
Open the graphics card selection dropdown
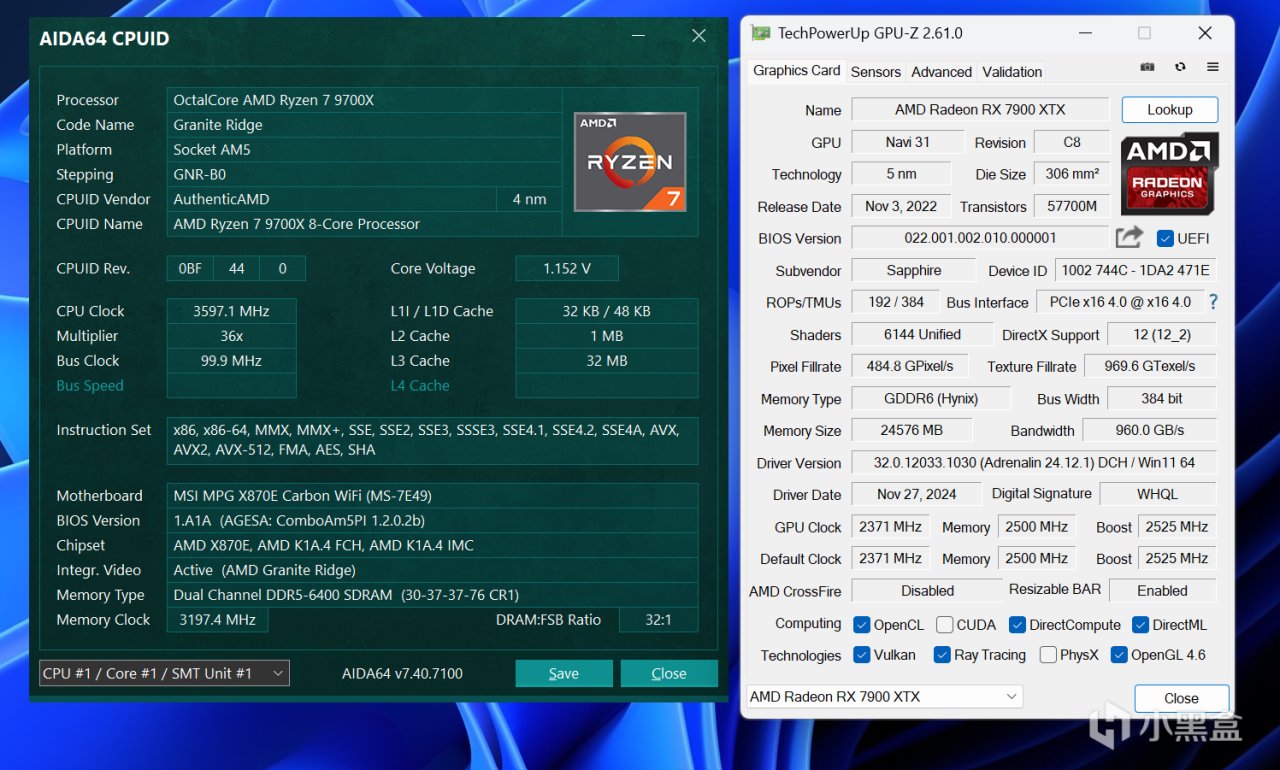coord(884,697)
